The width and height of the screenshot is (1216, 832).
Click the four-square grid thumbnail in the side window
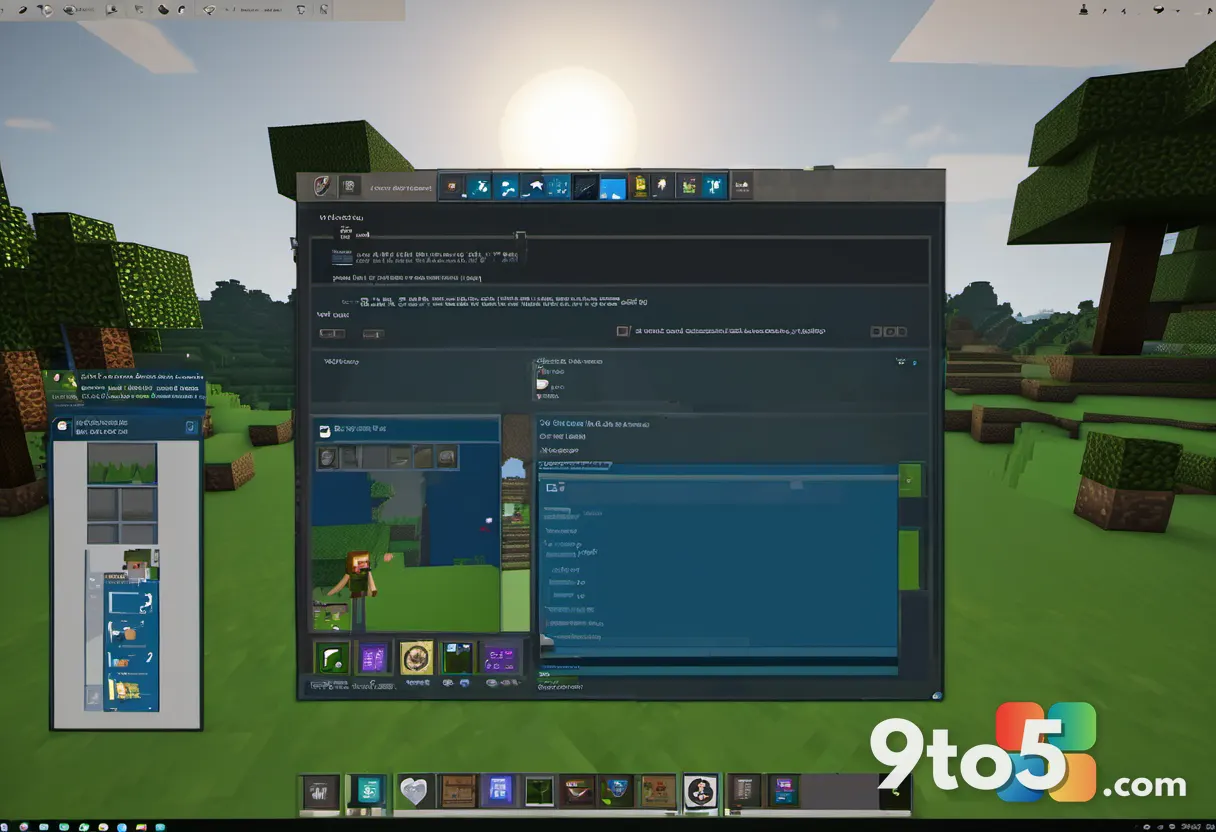pyautogui.click(x=122, y=517)
